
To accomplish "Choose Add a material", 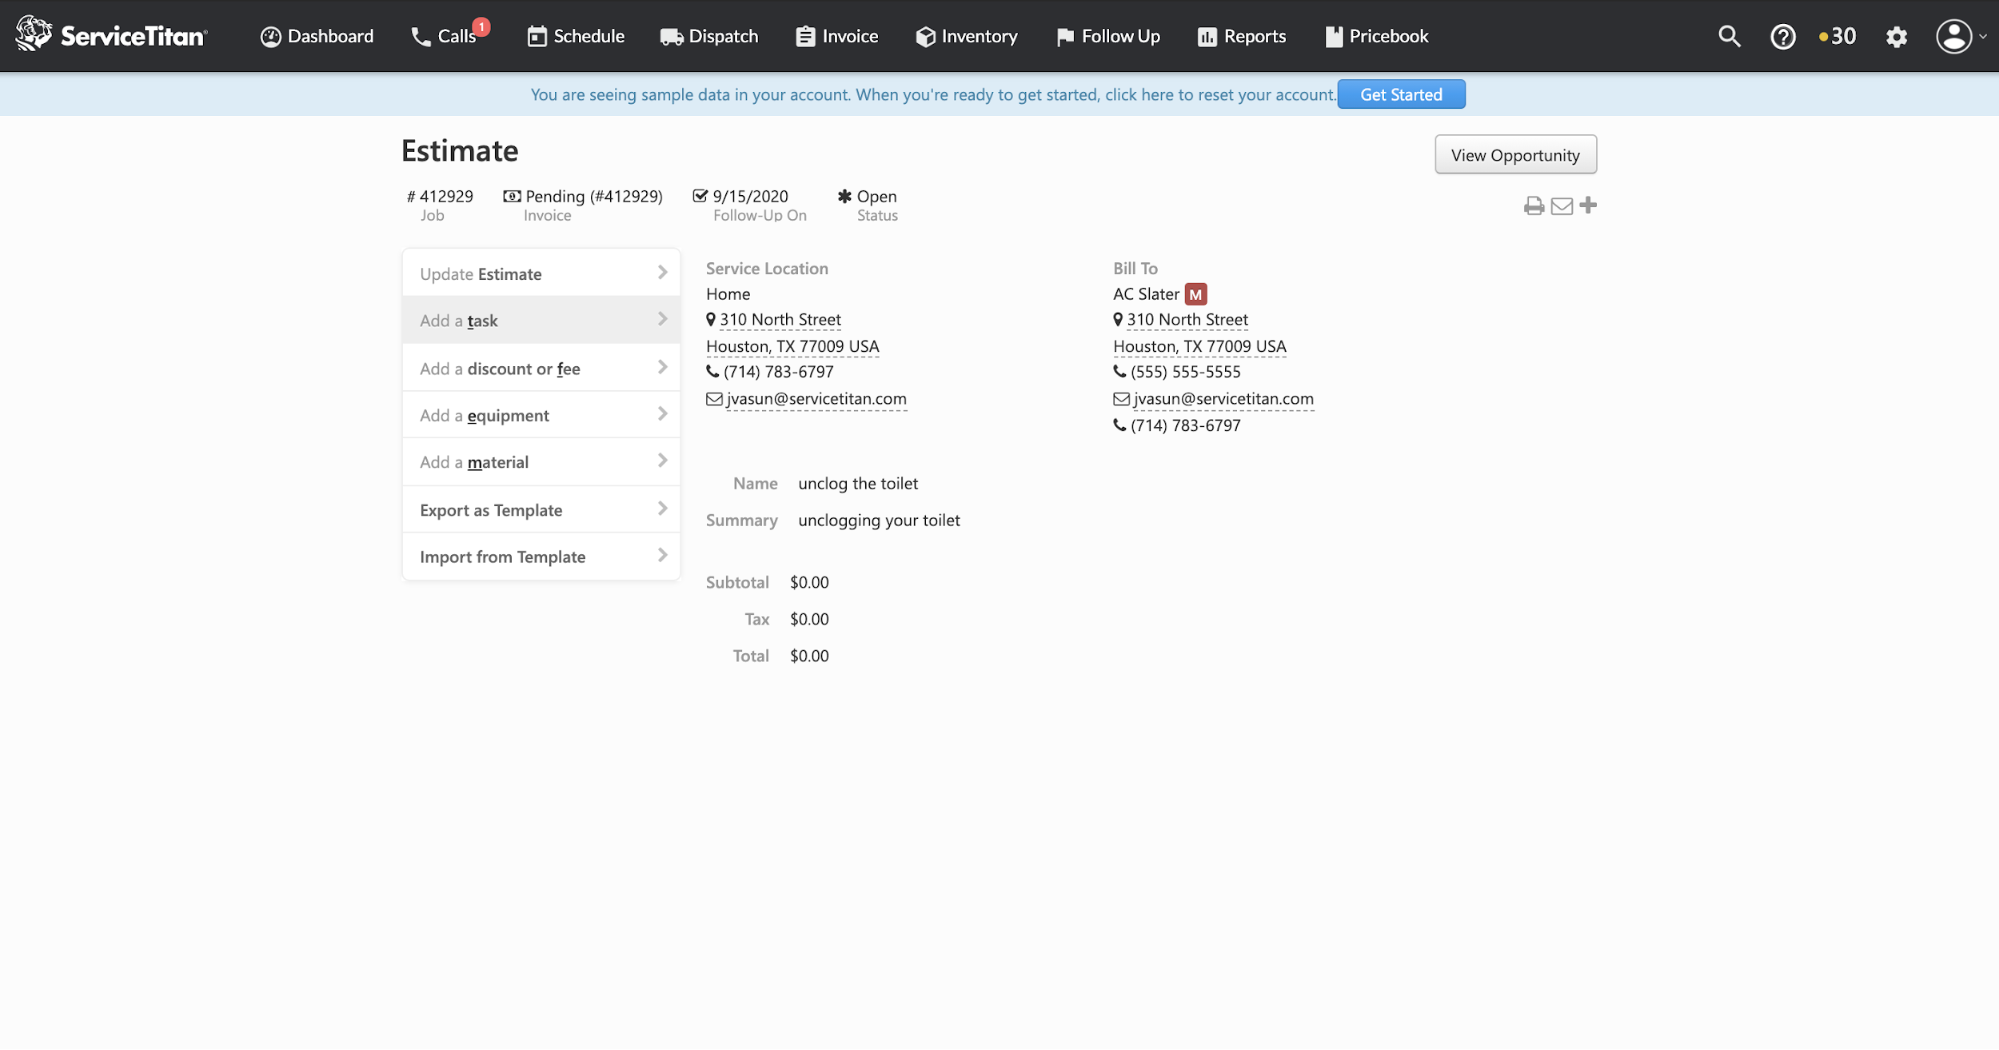I will pyautogui.click(x=541, y=462).
